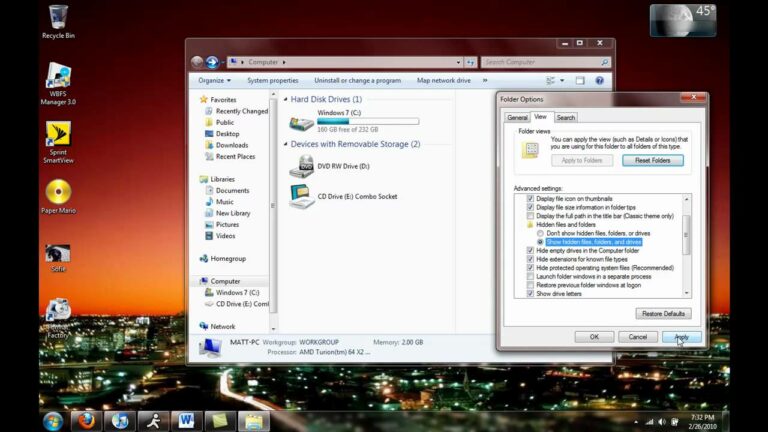The height and width of the screenshot is (432, 768).
Task: Select Don't show hidden files radio button
Action: click(x=541, y=233)
